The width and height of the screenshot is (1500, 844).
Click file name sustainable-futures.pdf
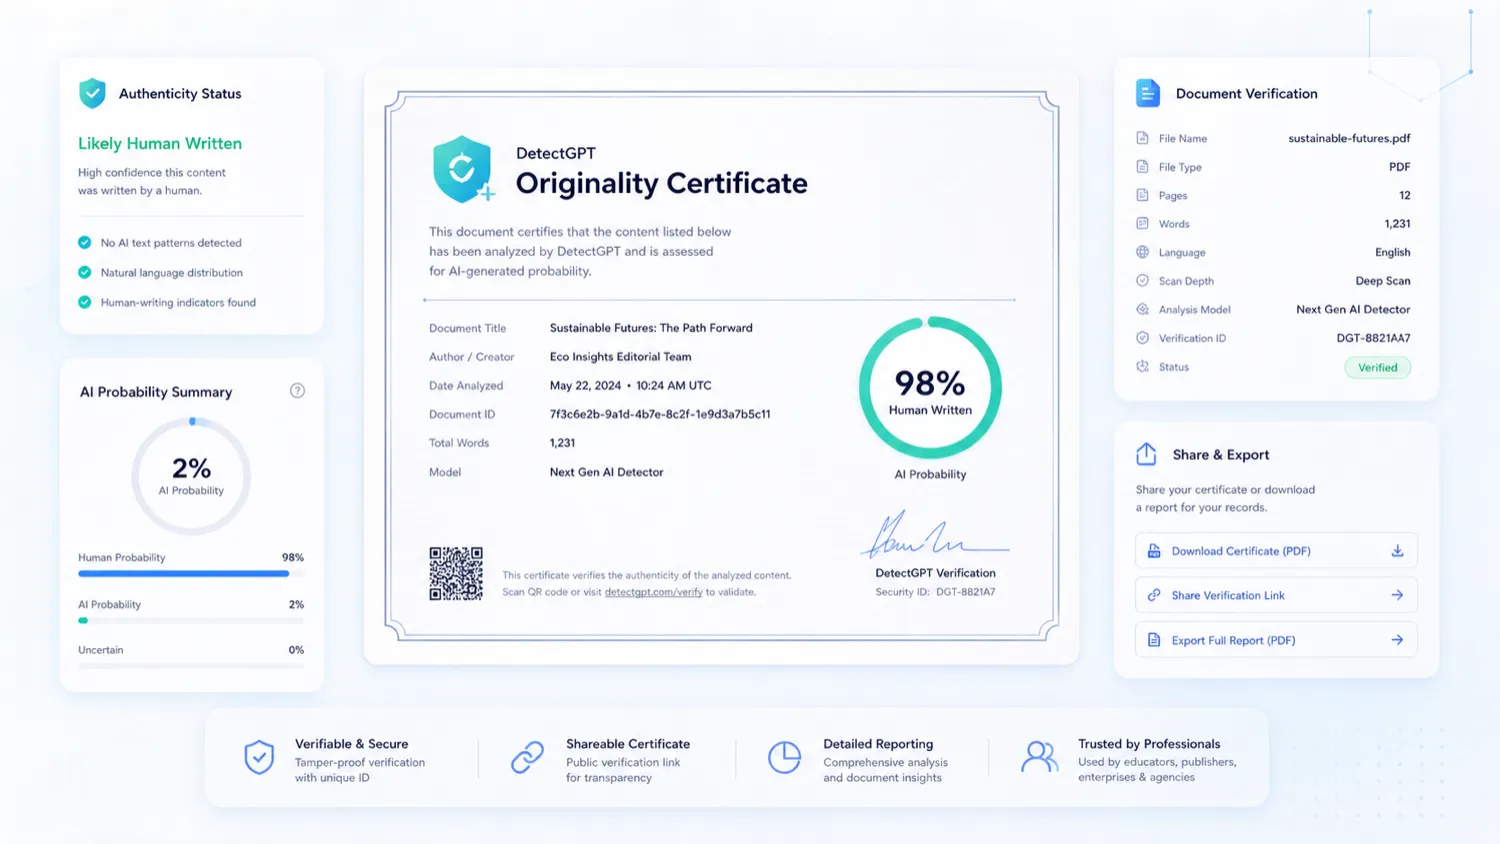click(x=1349, y=138)
